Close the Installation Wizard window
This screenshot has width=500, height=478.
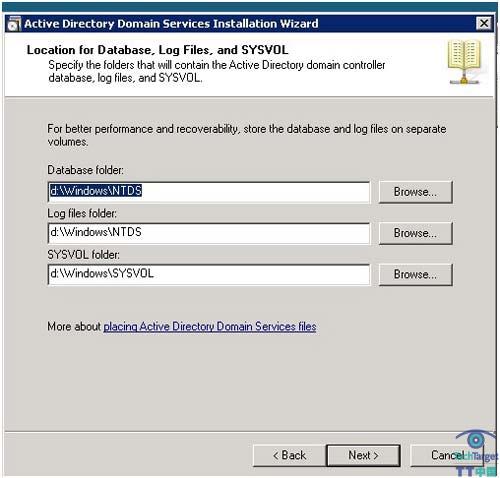tap(484, 24)
